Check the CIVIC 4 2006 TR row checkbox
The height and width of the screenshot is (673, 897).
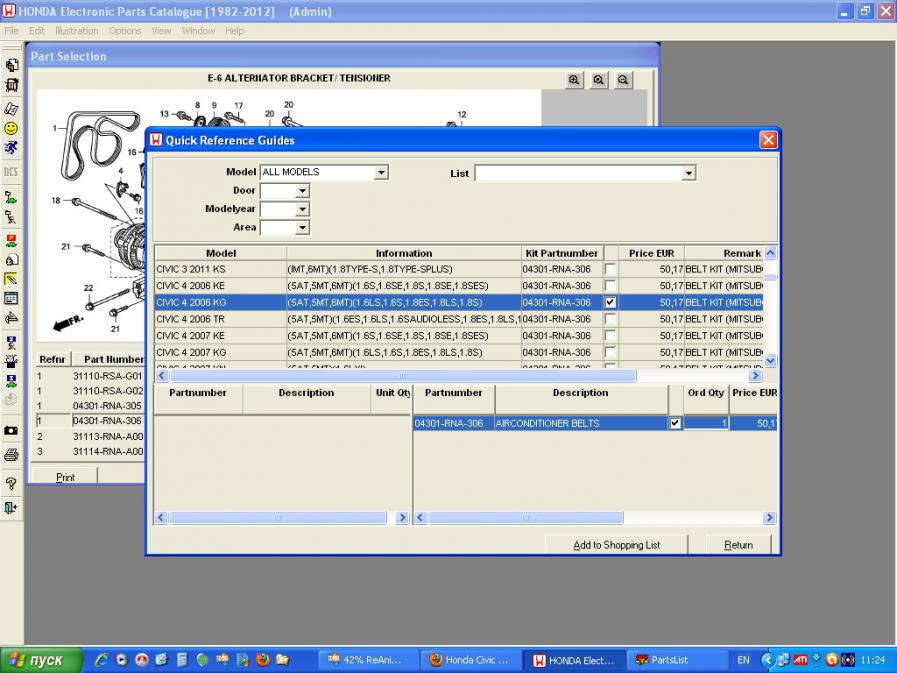click(610, 319)
